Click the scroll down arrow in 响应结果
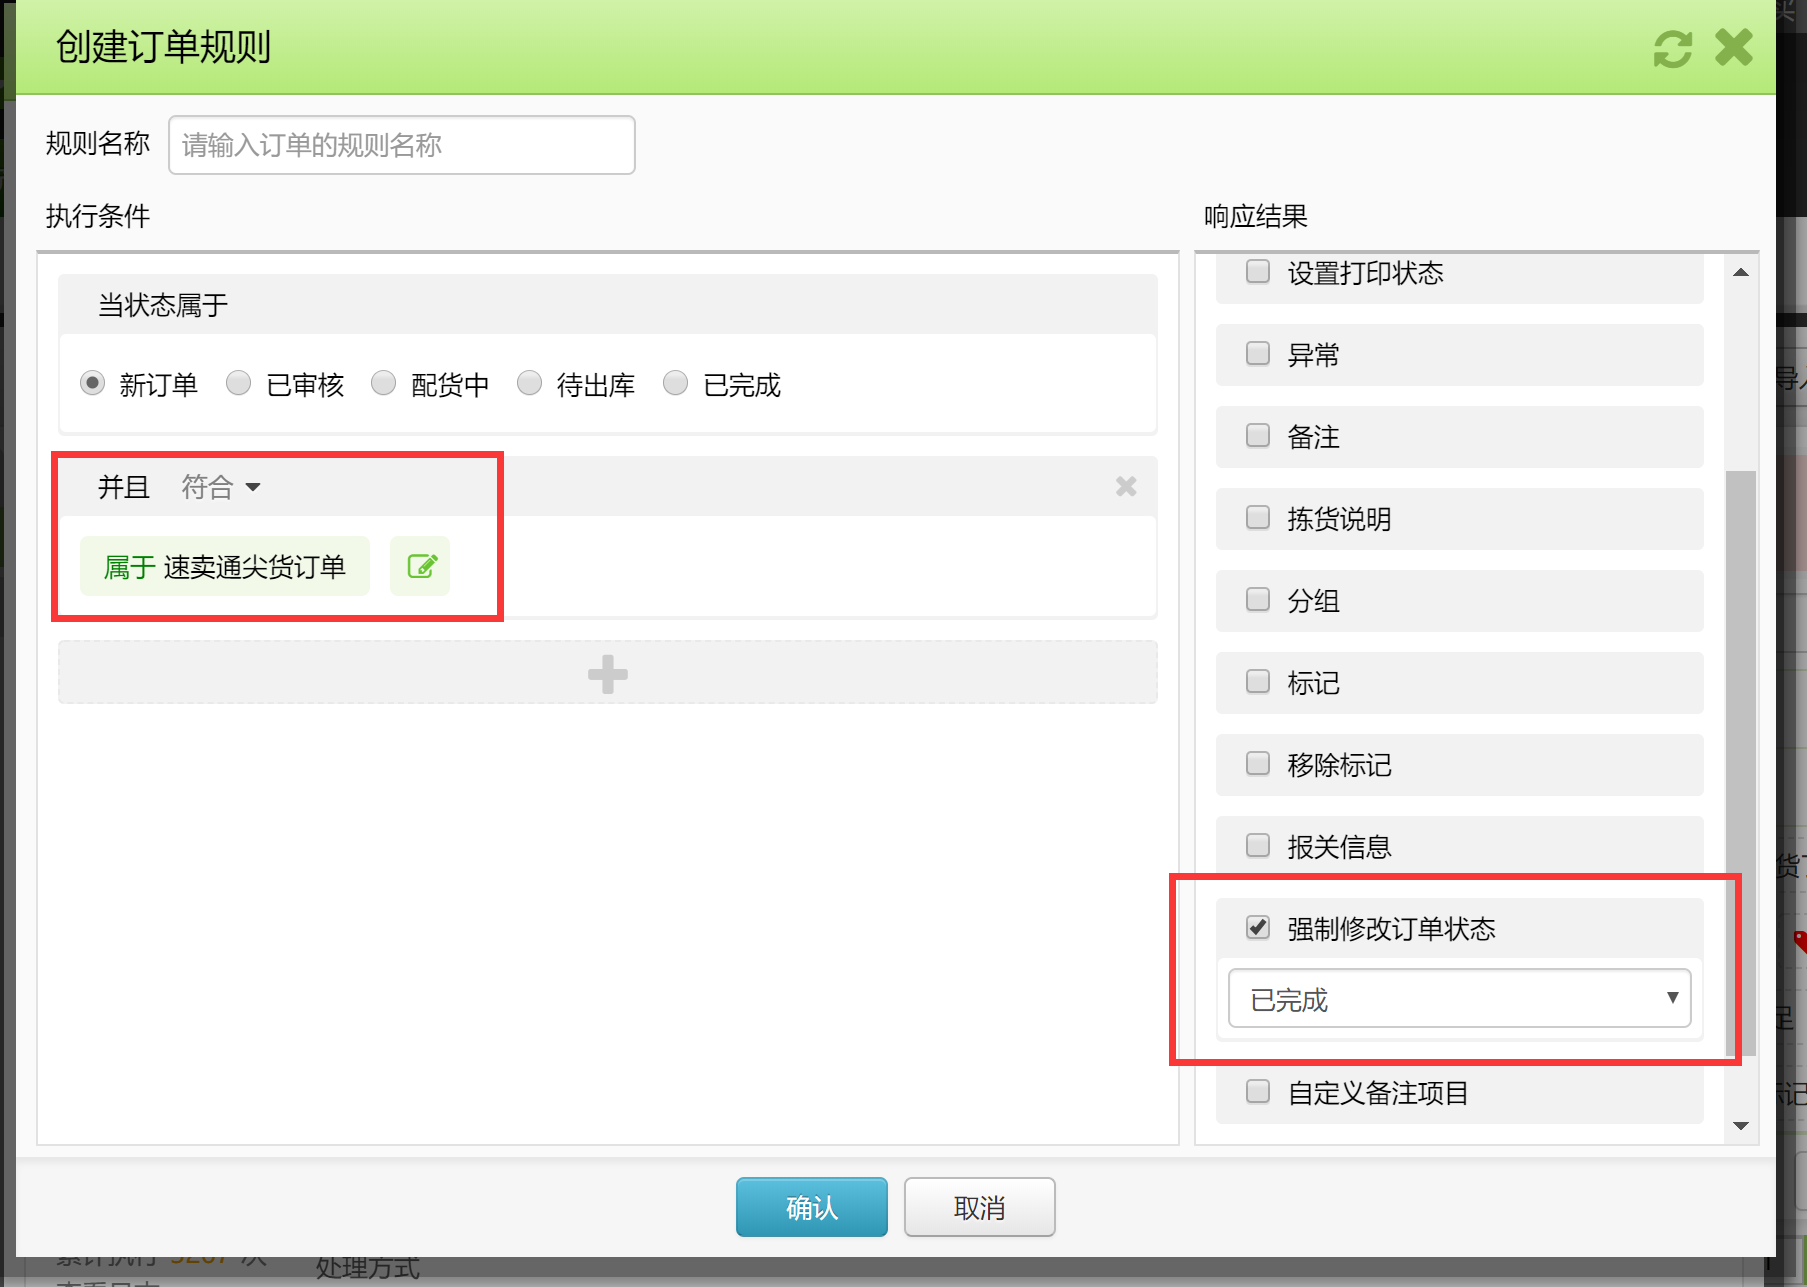1807x1287 pixels. point(1741,1126)
